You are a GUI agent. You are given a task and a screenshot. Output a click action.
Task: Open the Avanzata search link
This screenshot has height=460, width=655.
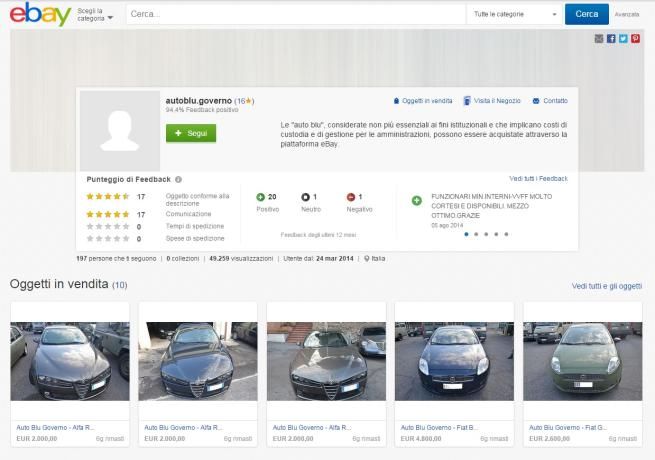pos(627,15)
